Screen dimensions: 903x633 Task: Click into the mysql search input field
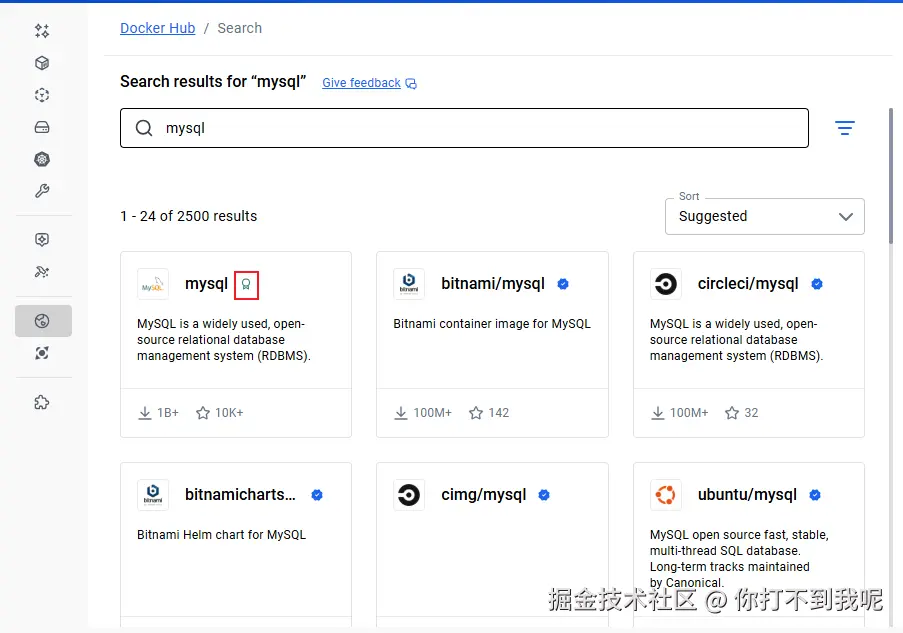464,128
